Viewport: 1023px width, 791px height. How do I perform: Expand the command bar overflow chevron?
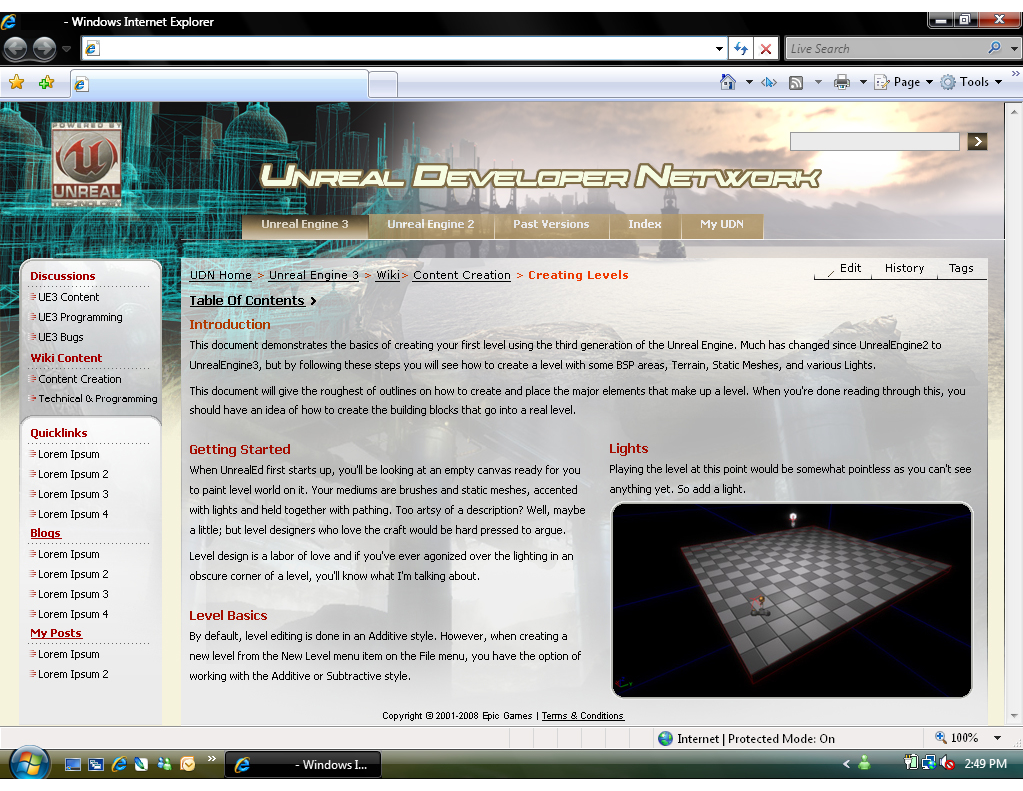(1015, 74)
